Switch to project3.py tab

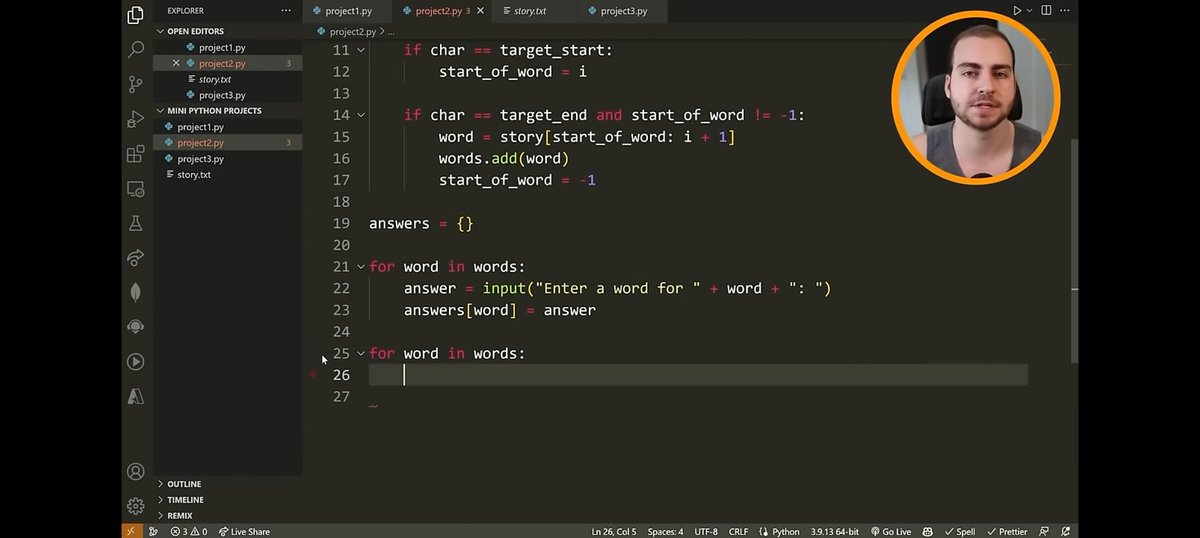[622, 11]
